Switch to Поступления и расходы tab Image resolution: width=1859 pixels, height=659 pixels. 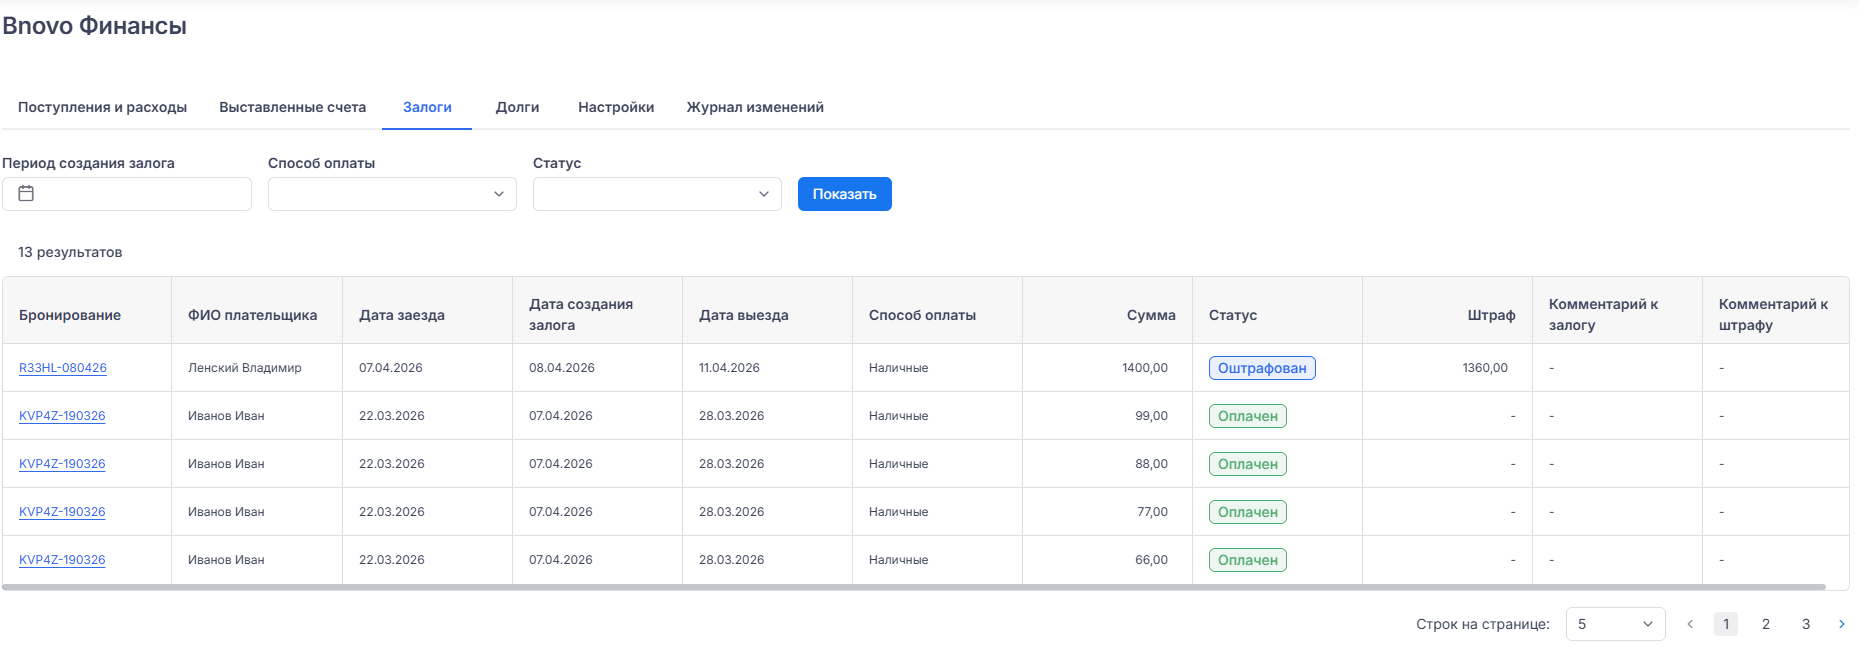102,107
